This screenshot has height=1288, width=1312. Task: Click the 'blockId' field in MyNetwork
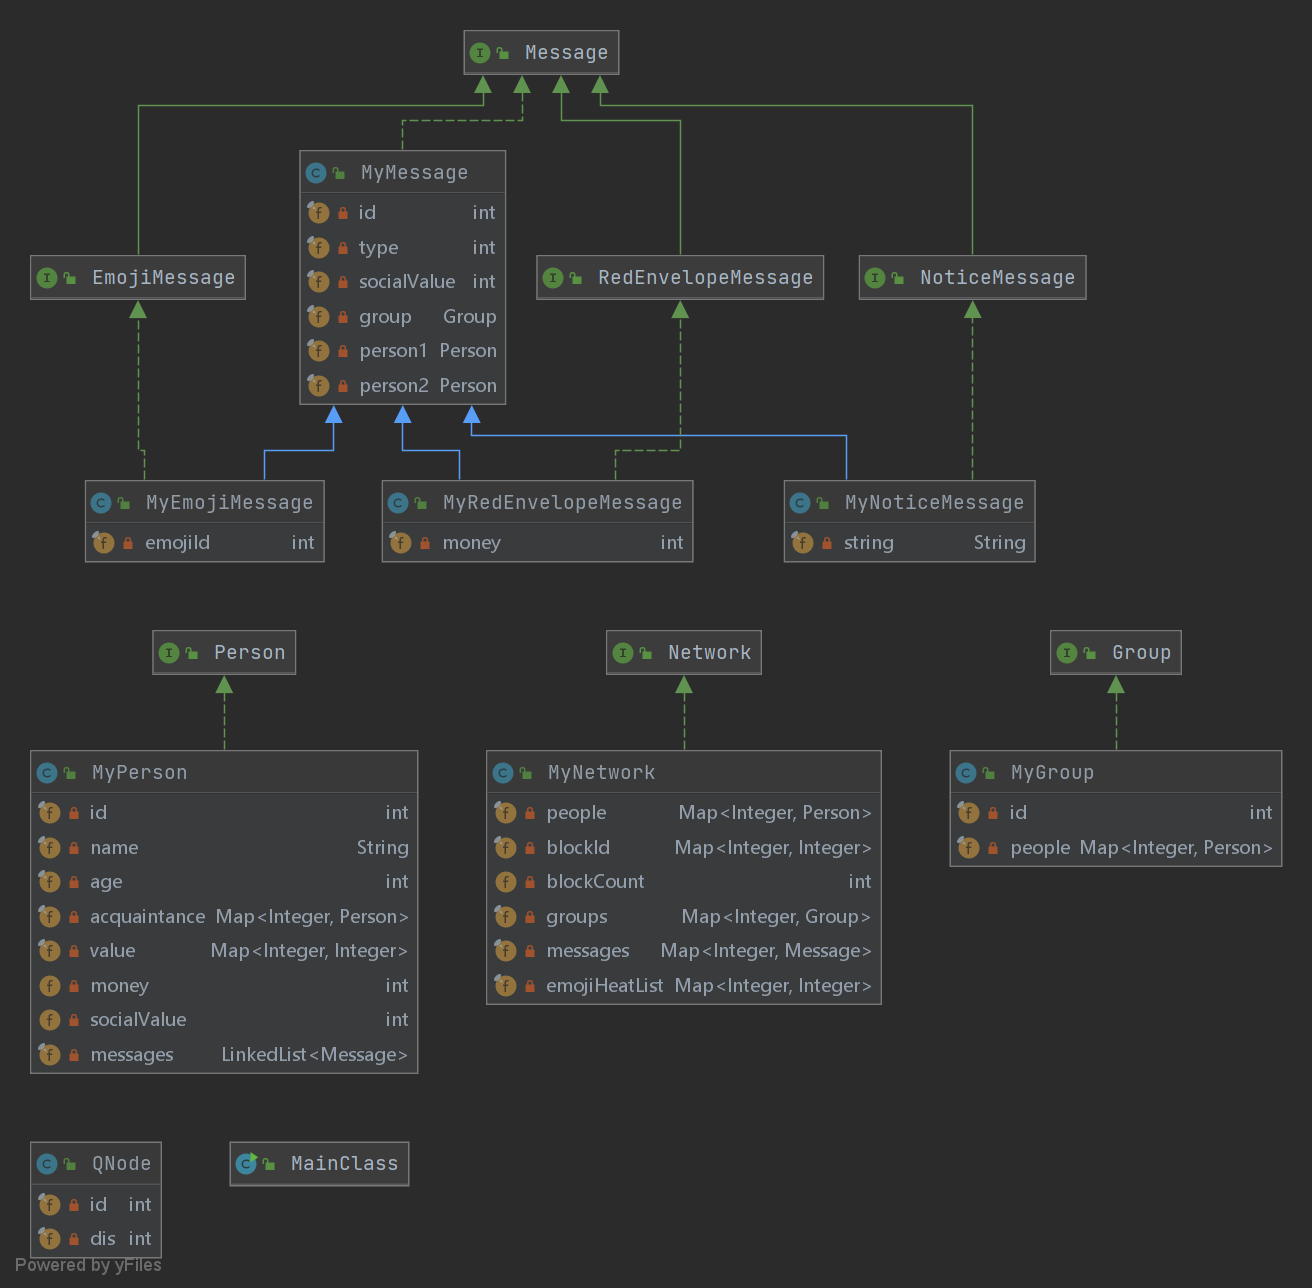(579, 848)
